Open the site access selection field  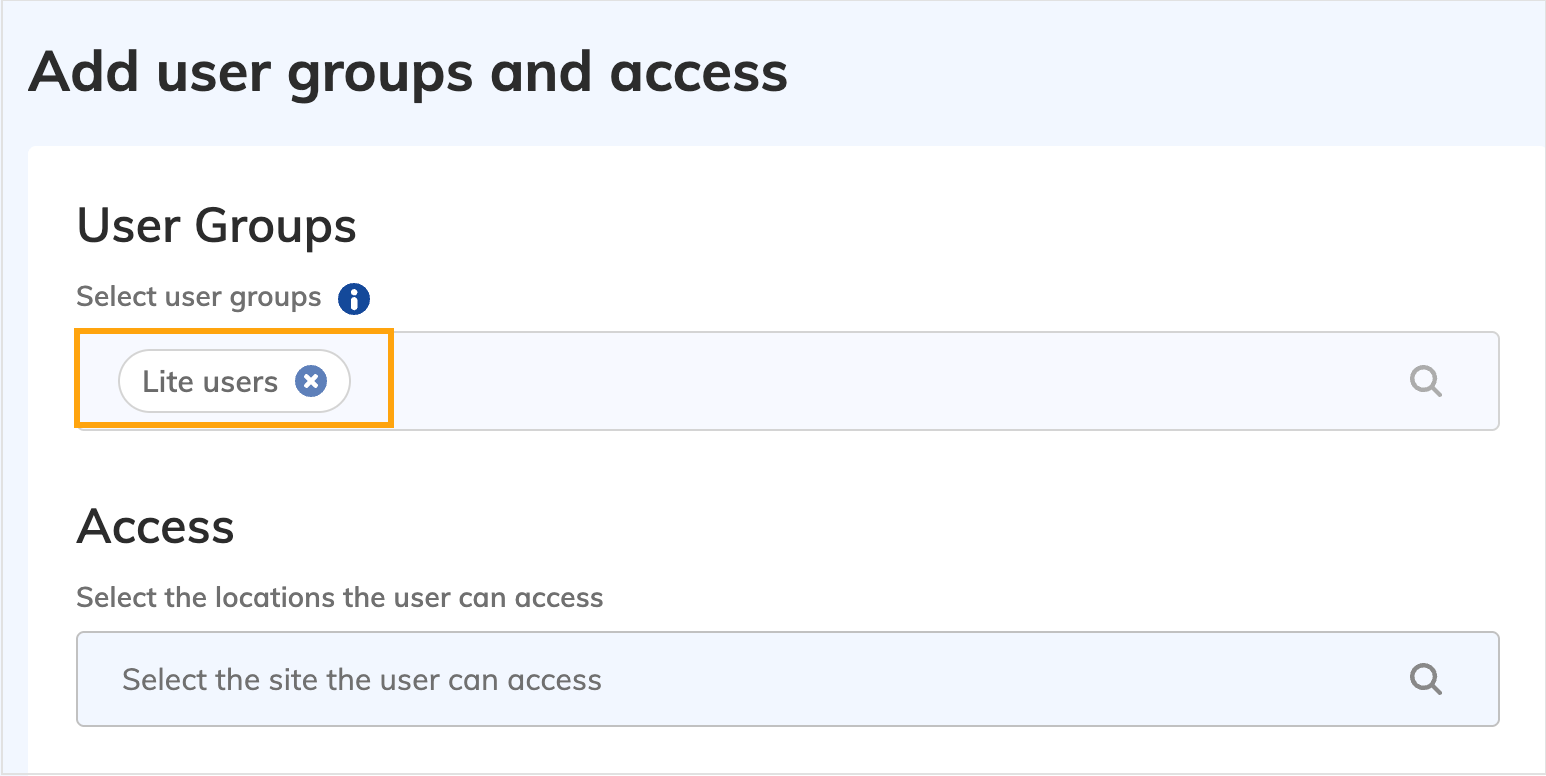tap(700, 680)
